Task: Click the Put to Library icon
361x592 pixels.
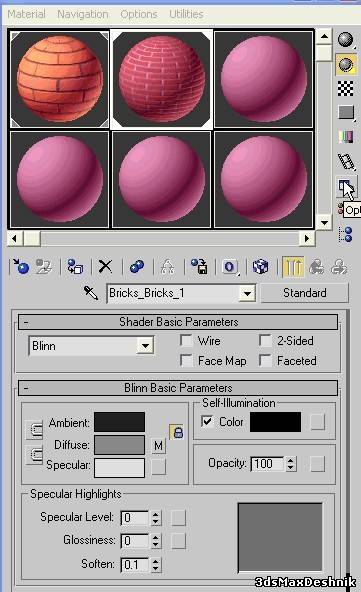Action: pyautogui.click(x=199, y=267)
